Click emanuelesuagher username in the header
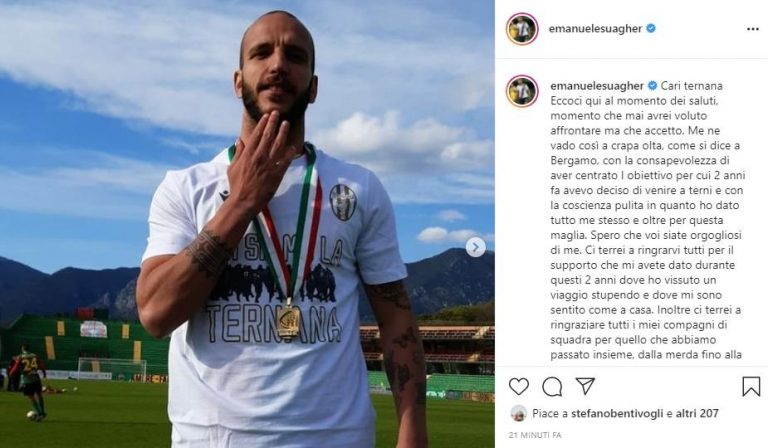768x448 pixels. pos(595,28)
